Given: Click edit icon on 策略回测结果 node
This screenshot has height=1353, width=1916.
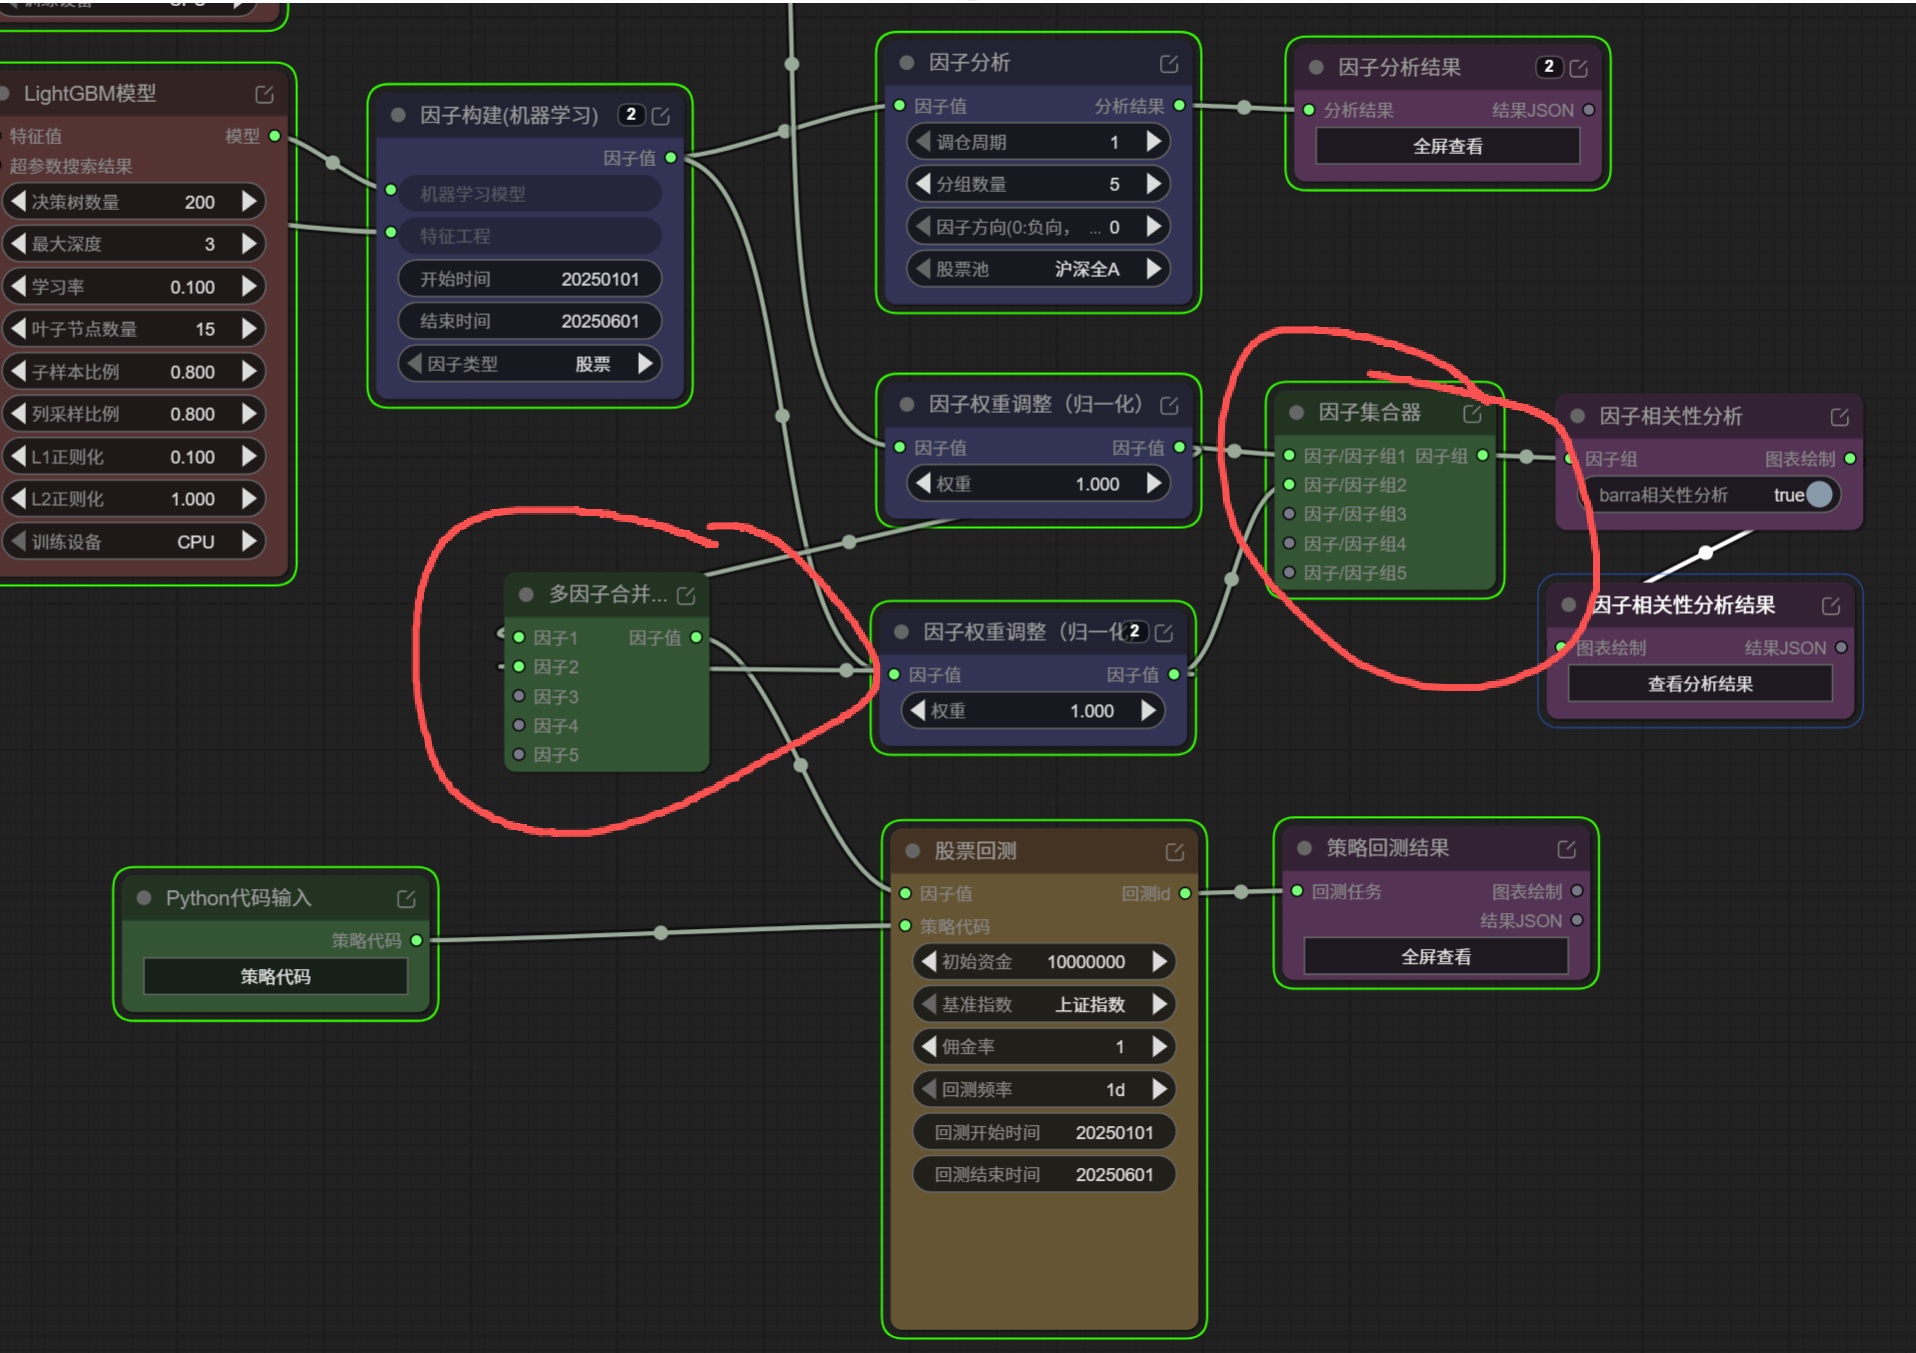Looking at the screenshot, I should [1566, 849].
